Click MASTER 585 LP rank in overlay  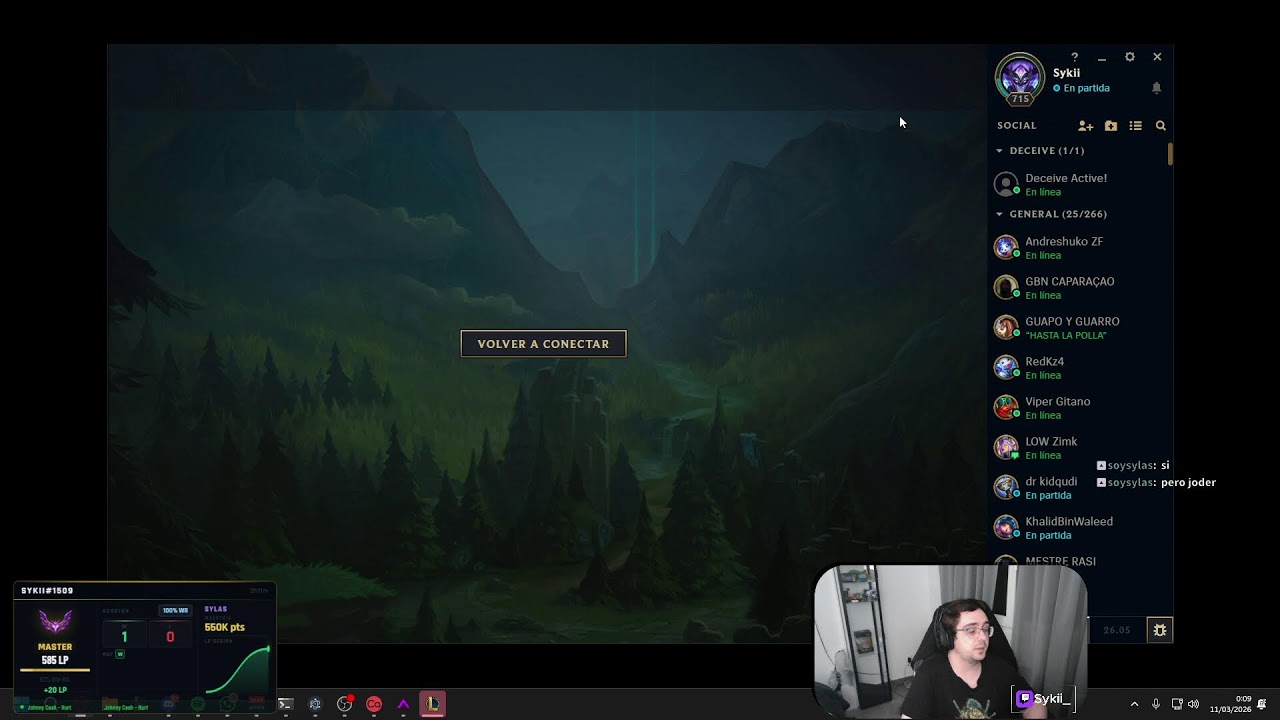55,654
